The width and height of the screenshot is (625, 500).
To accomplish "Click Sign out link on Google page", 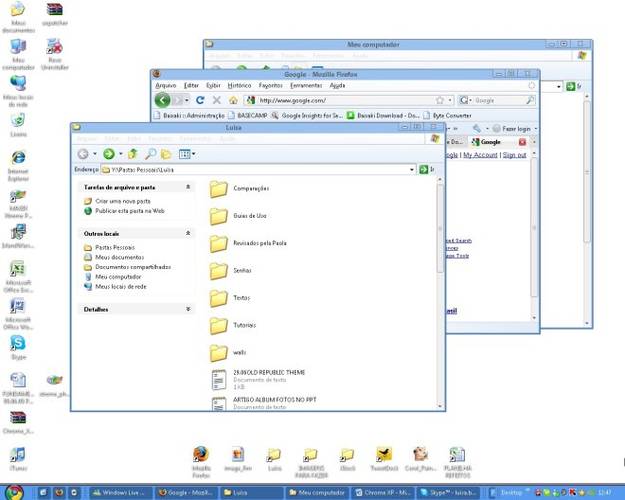I will click(514, 155).
